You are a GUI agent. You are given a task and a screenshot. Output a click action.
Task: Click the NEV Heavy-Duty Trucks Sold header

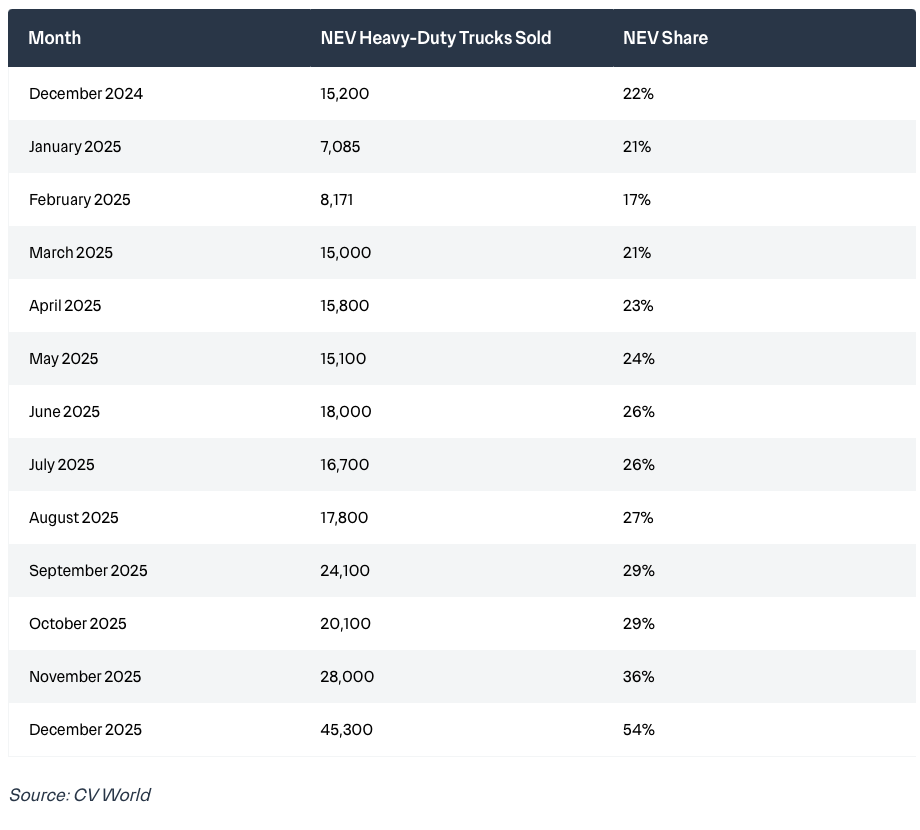tap(435, 38)
